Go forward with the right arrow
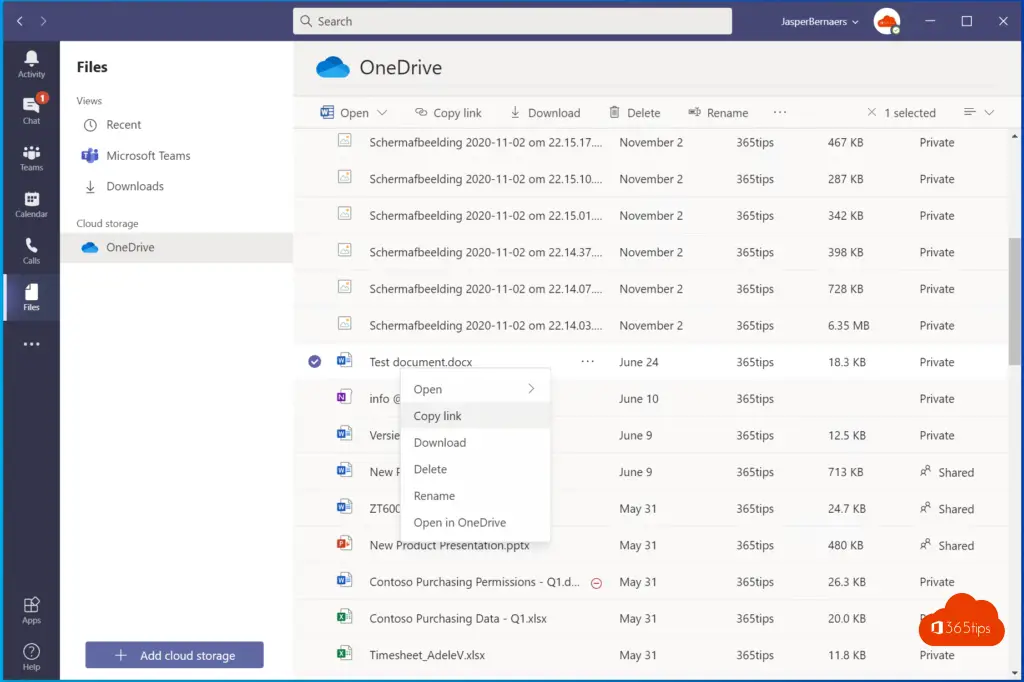Screen dimensions: 1024x682 click(43, 21)
